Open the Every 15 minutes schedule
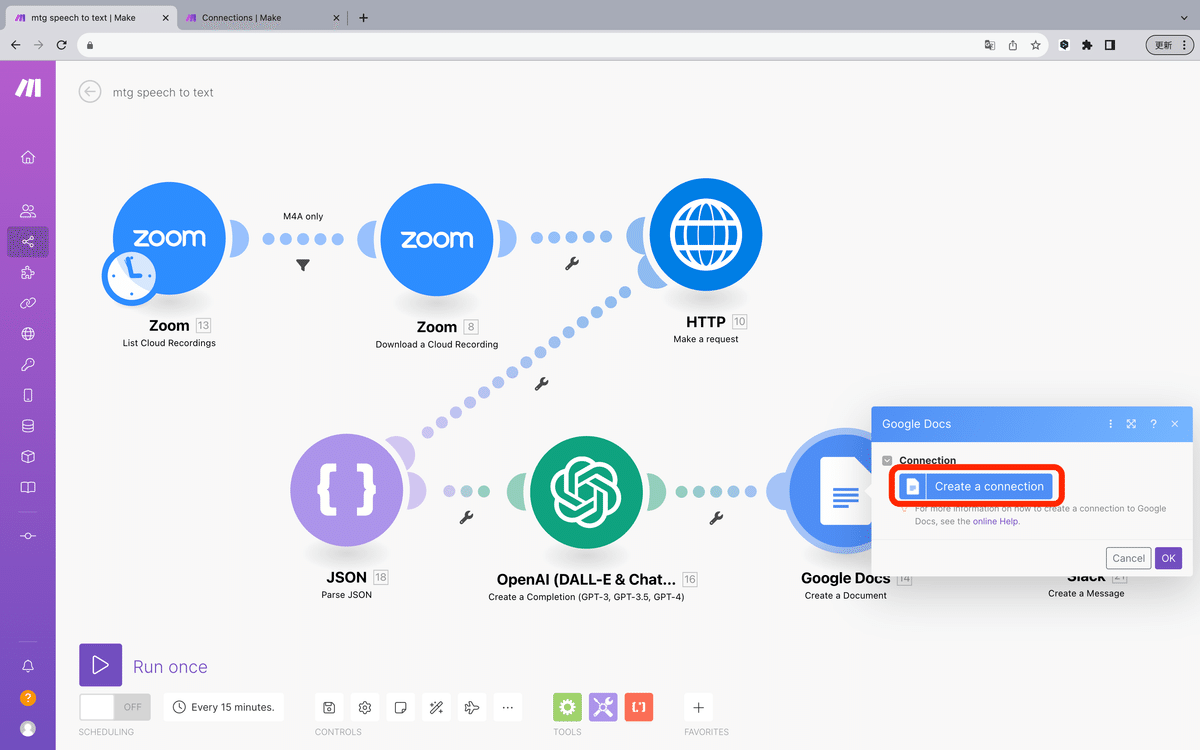Screen dimensions: 1200x750 pos(224,707)
